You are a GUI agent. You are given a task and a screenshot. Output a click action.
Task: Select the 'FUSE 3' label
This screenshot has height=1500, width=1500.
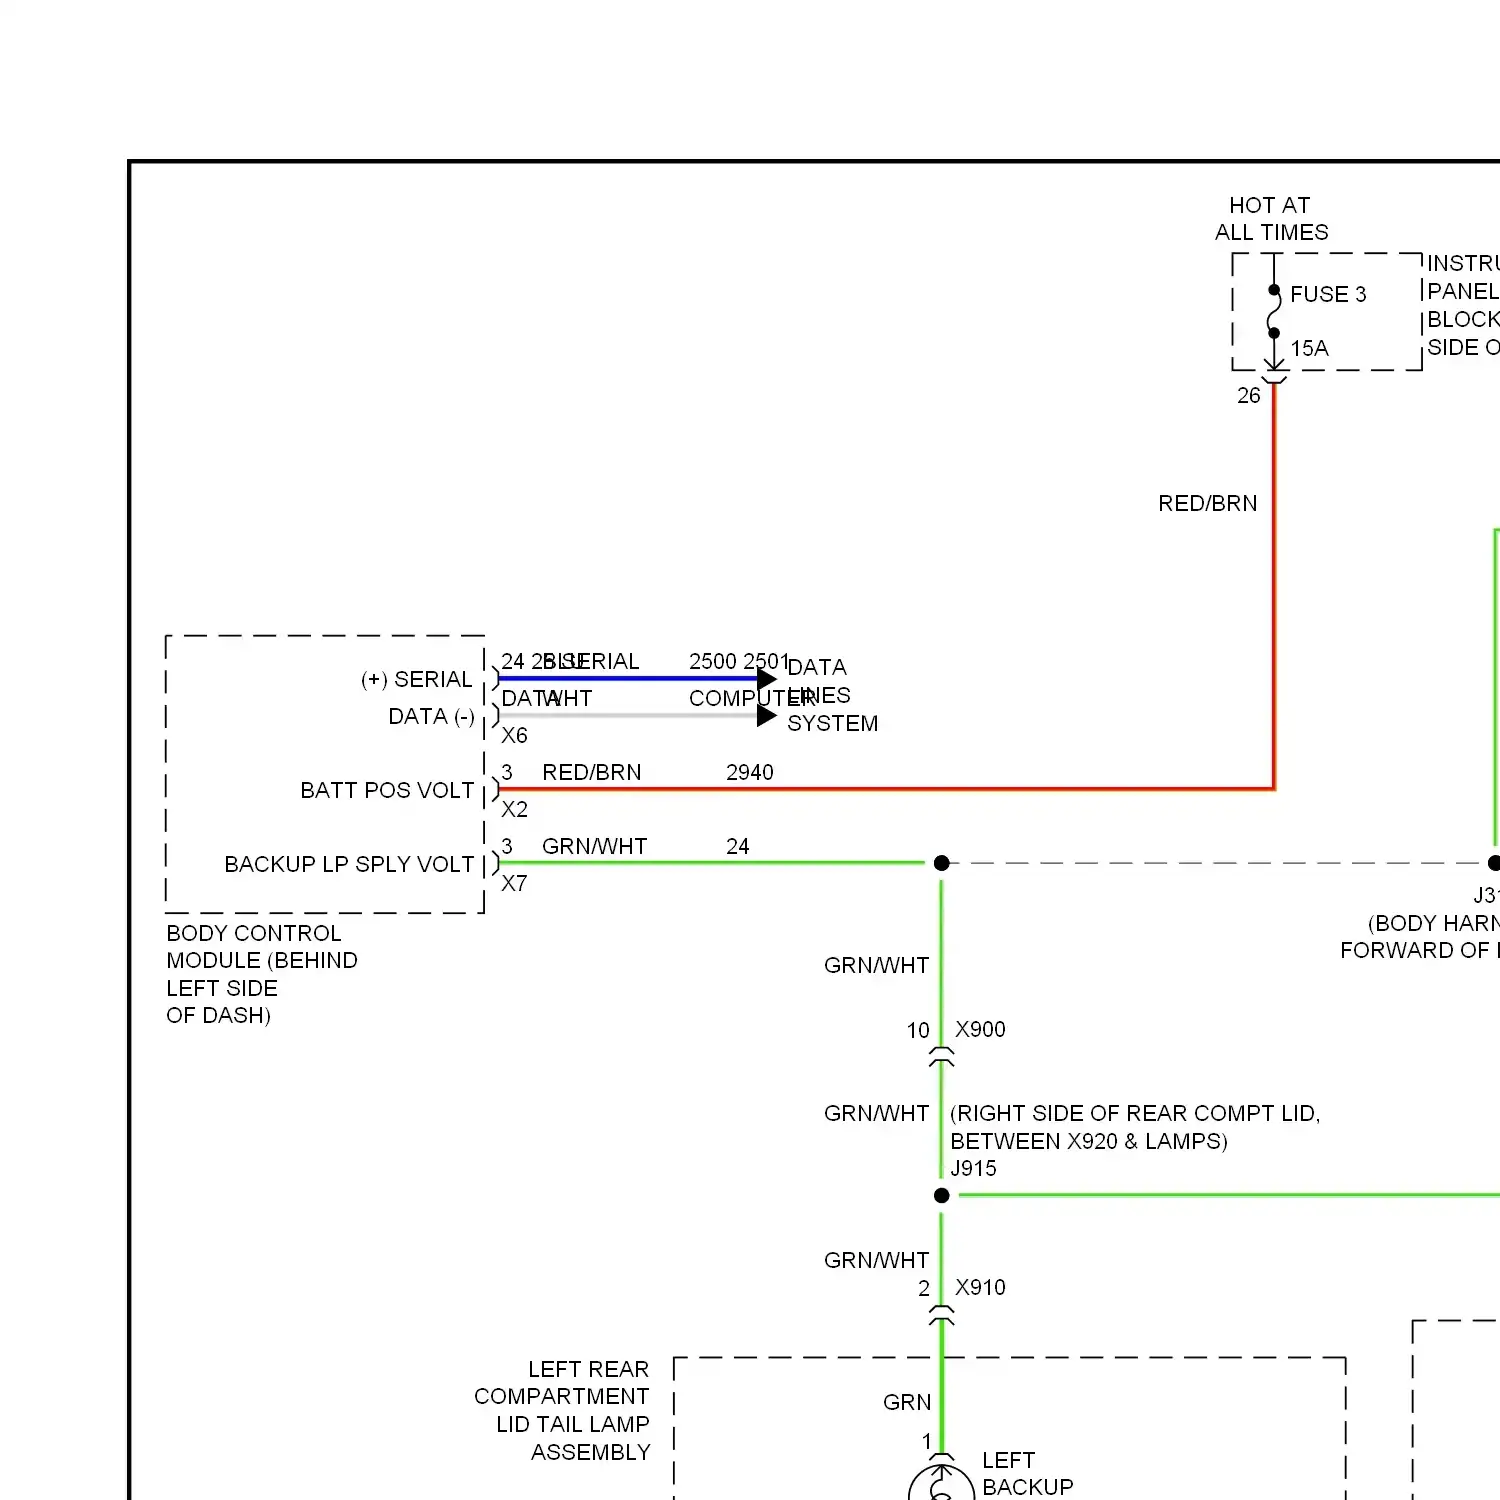point(1328,294)
